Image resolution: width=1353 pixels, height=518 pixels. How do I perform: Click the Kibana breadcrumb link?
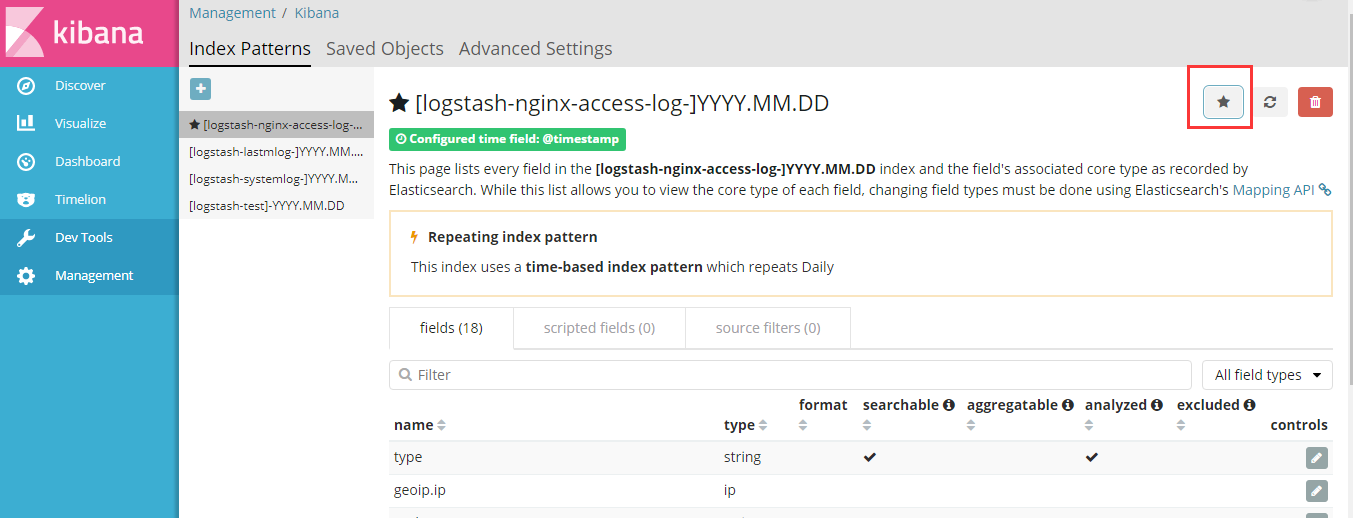[316, 13]
